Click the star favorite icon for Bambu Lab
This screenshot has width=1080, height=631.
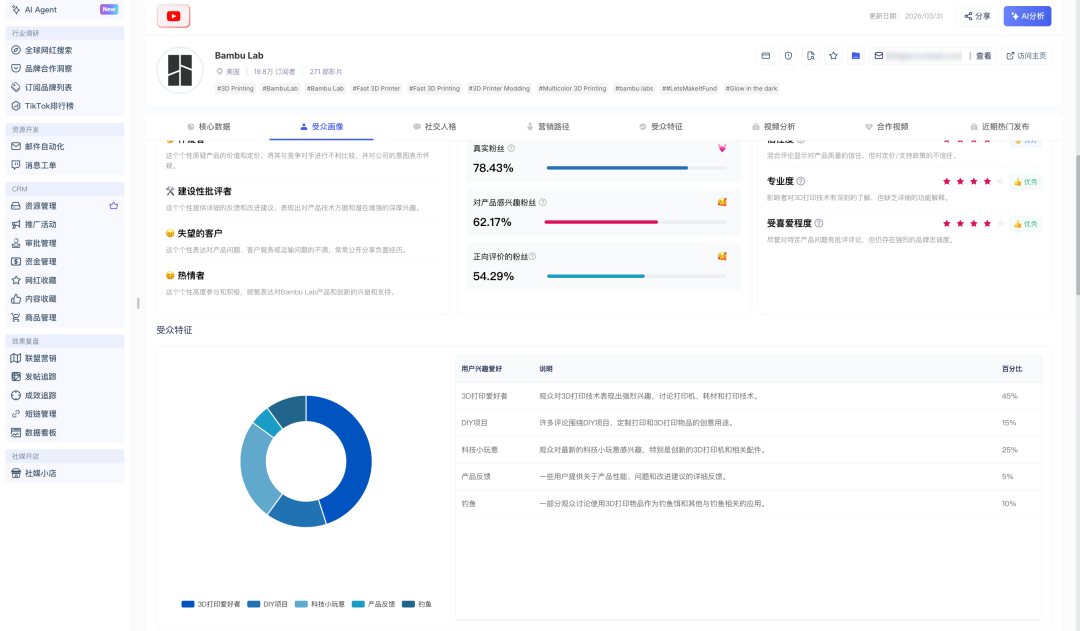pyautogui.click(x=833, y=56)
